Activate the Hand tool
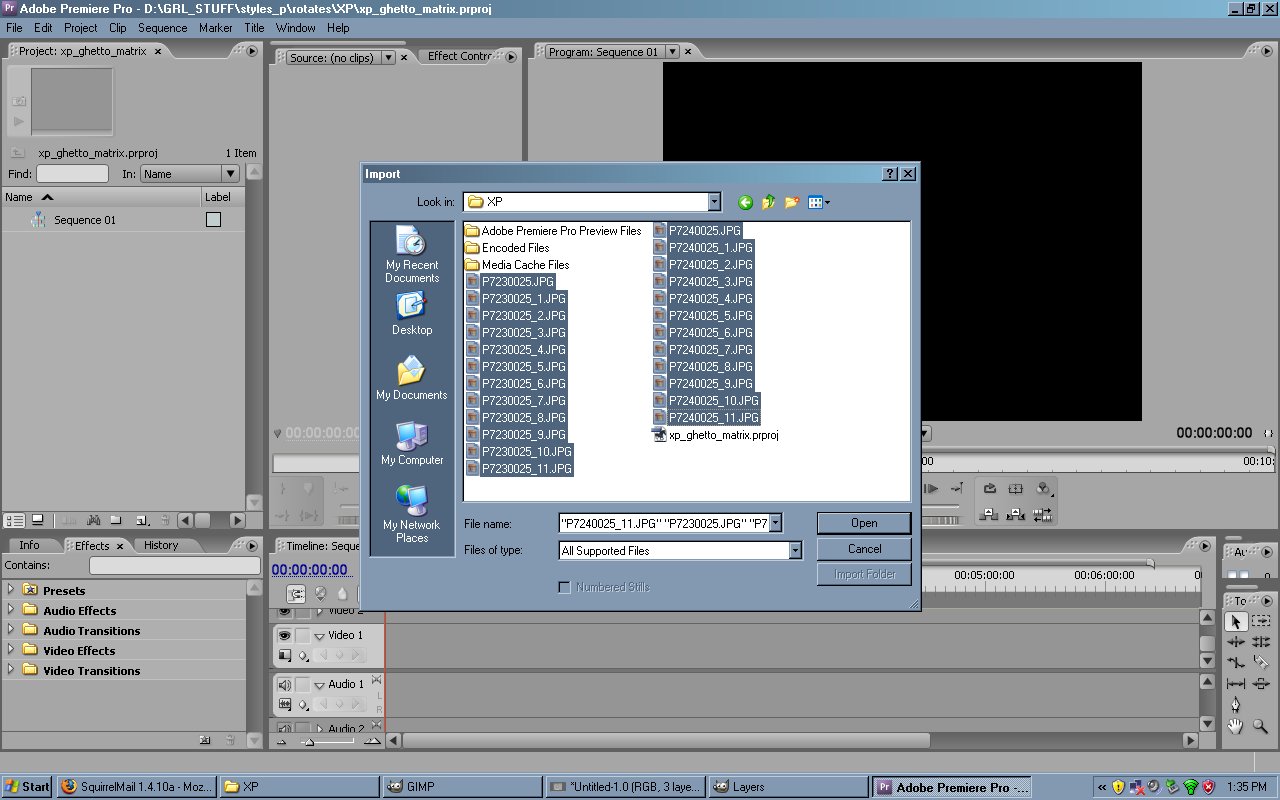 [1236, 727]
